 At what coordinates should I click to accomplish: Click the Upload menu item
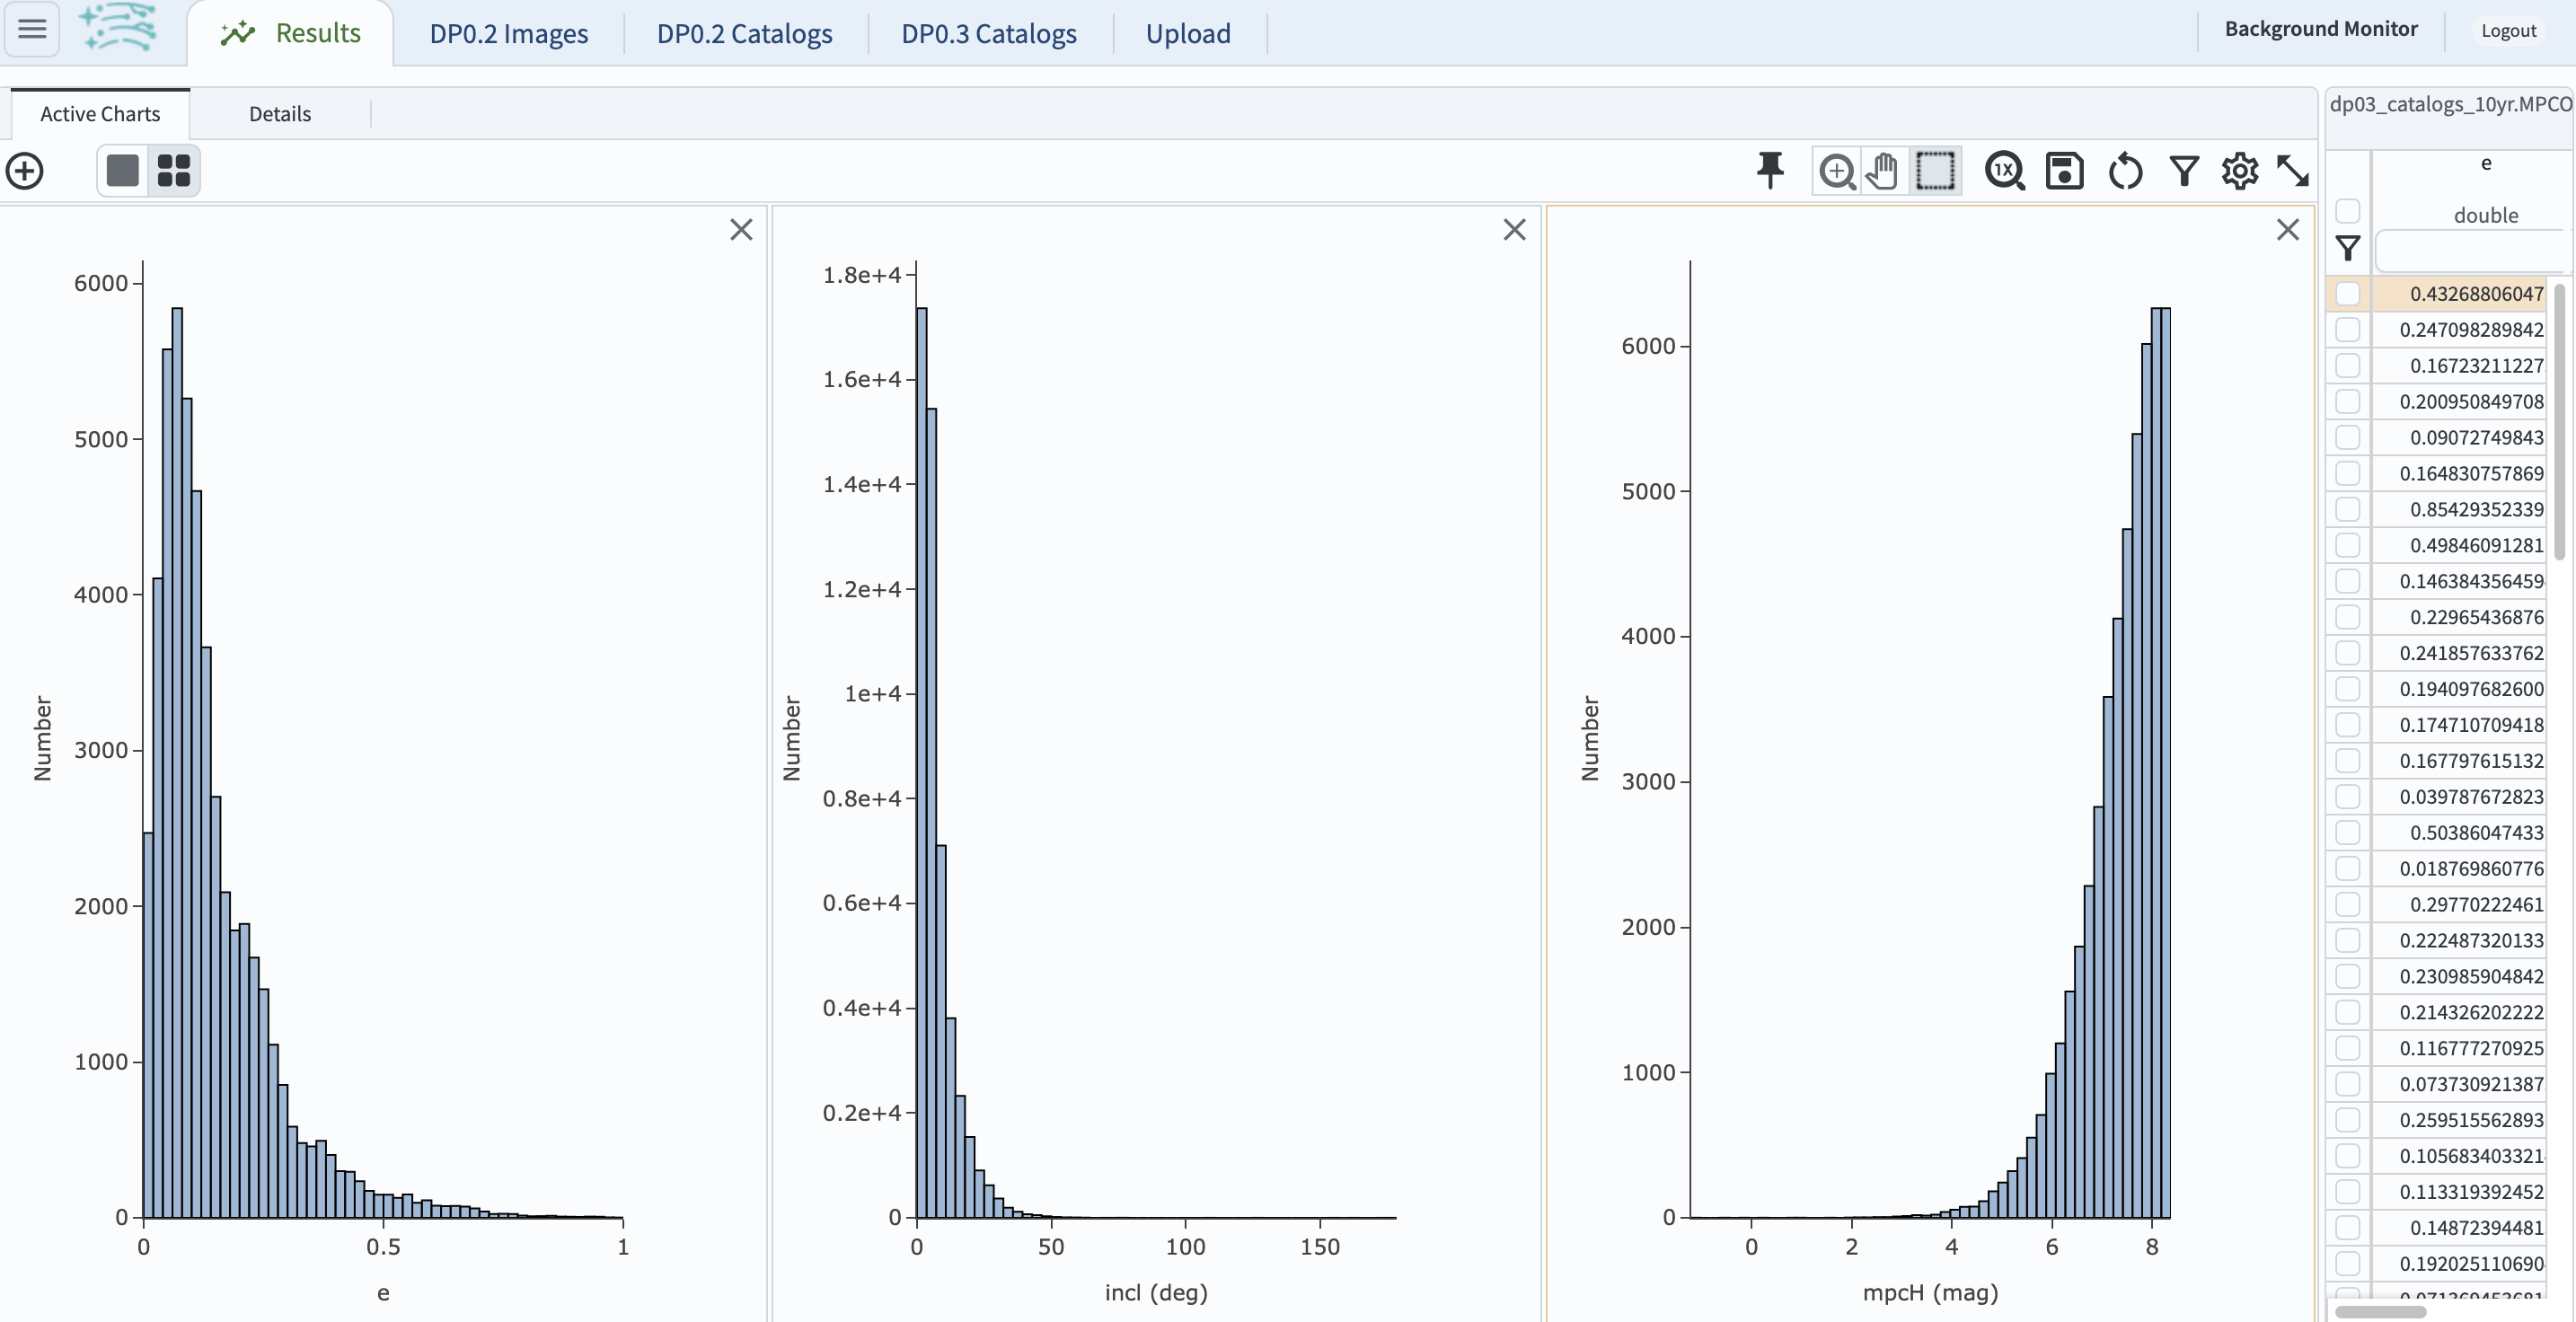(1188, 34)
